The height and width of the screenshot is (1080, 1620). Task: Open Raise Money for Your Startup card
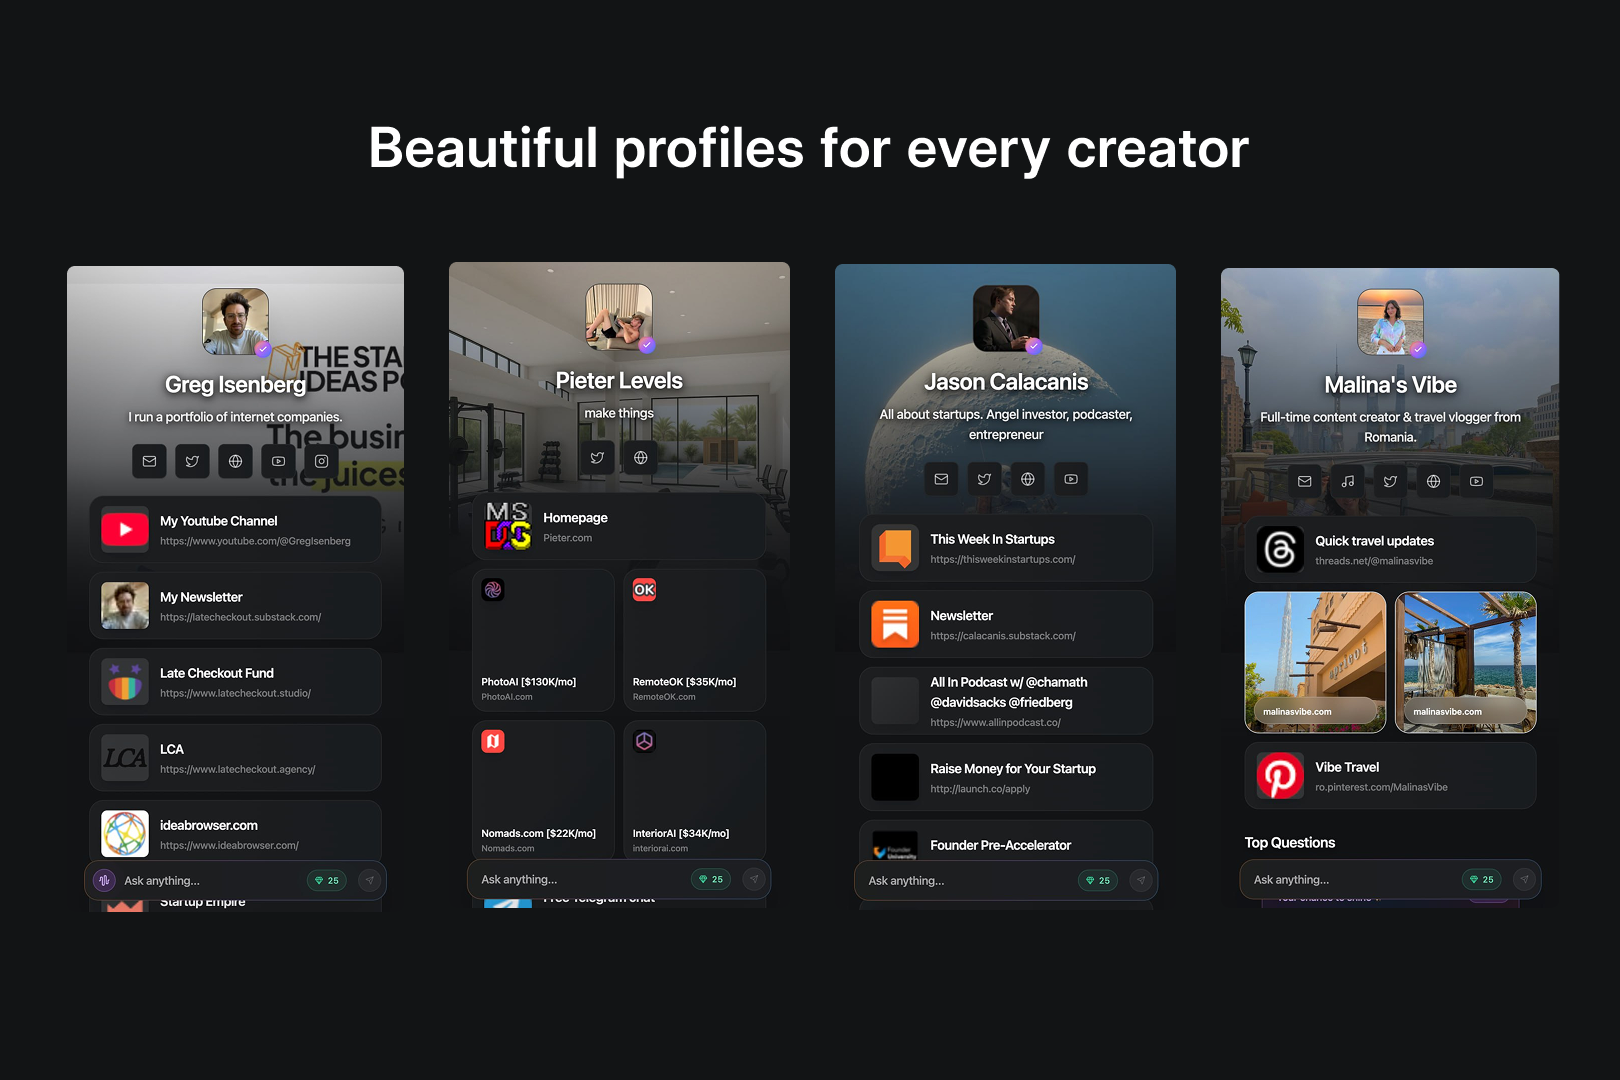pyautogui.click(x=1006, y=777)
